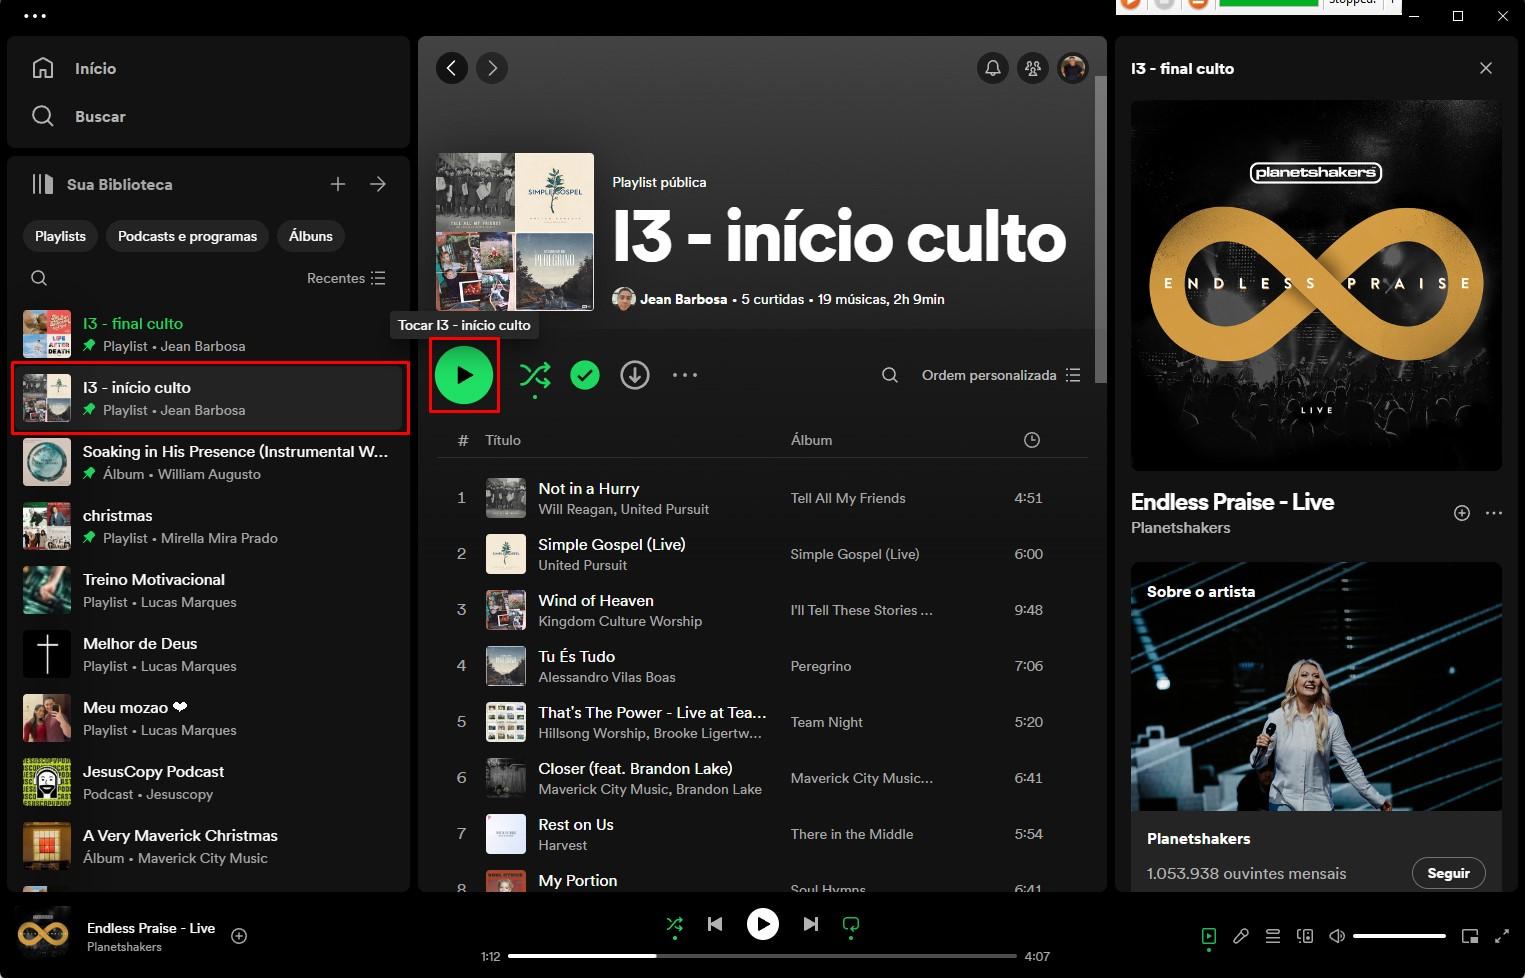
Task: Toggle playlist shuffle icon
Action: [535, 375]
